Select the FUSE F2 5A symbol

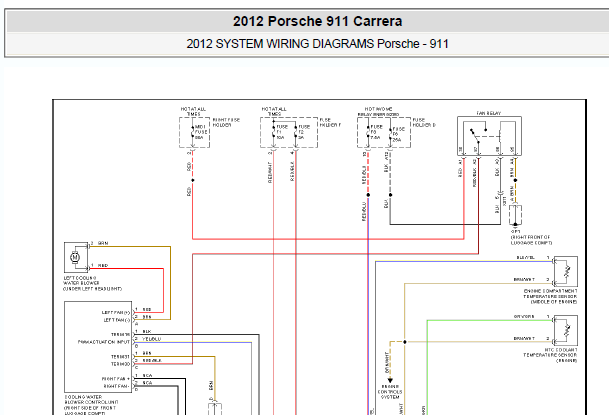coord(296,132)
